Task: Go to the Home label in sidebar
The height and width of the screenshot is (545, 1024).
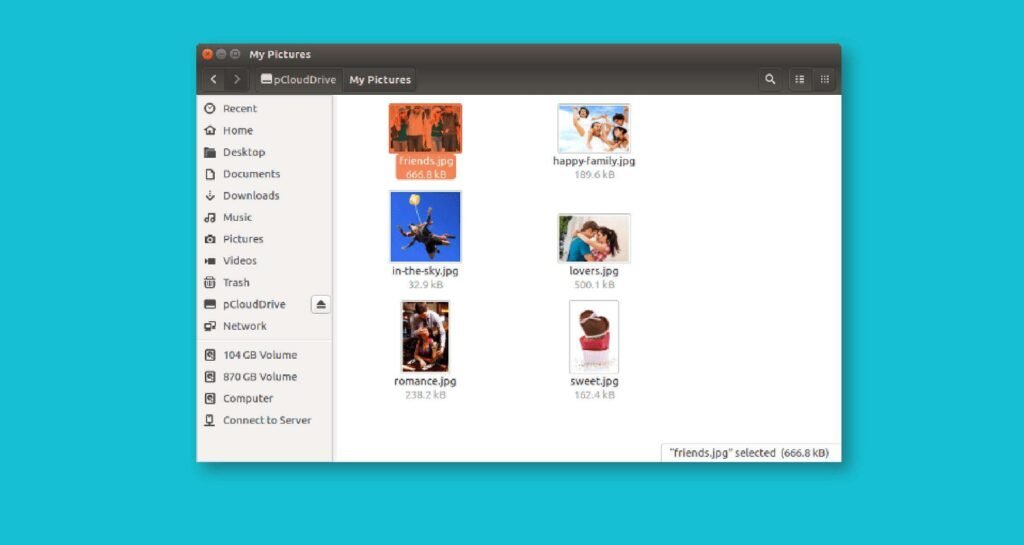Action: 238,131
